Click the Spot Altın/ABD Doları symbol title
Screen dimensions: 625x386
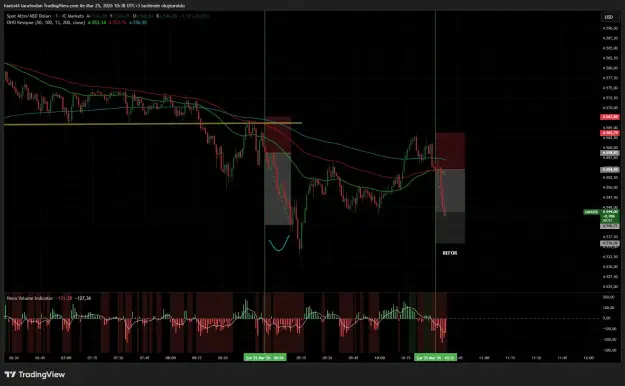click(x=45, y=16)
